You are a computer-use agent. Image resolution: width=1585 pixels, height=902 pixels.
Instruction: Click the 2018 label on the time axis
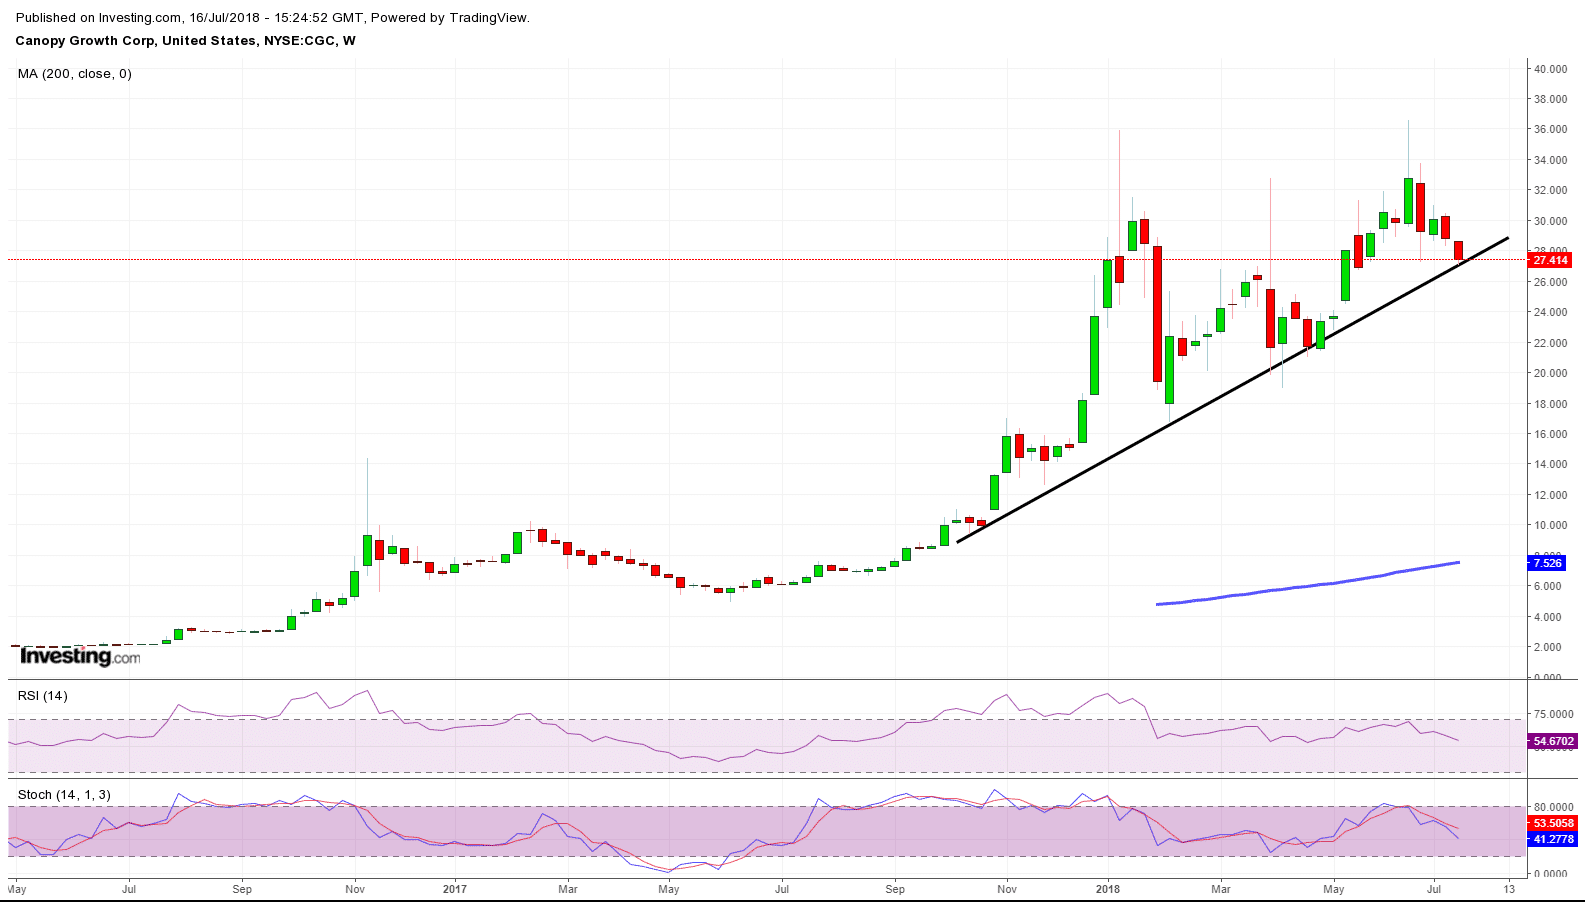1107,889
